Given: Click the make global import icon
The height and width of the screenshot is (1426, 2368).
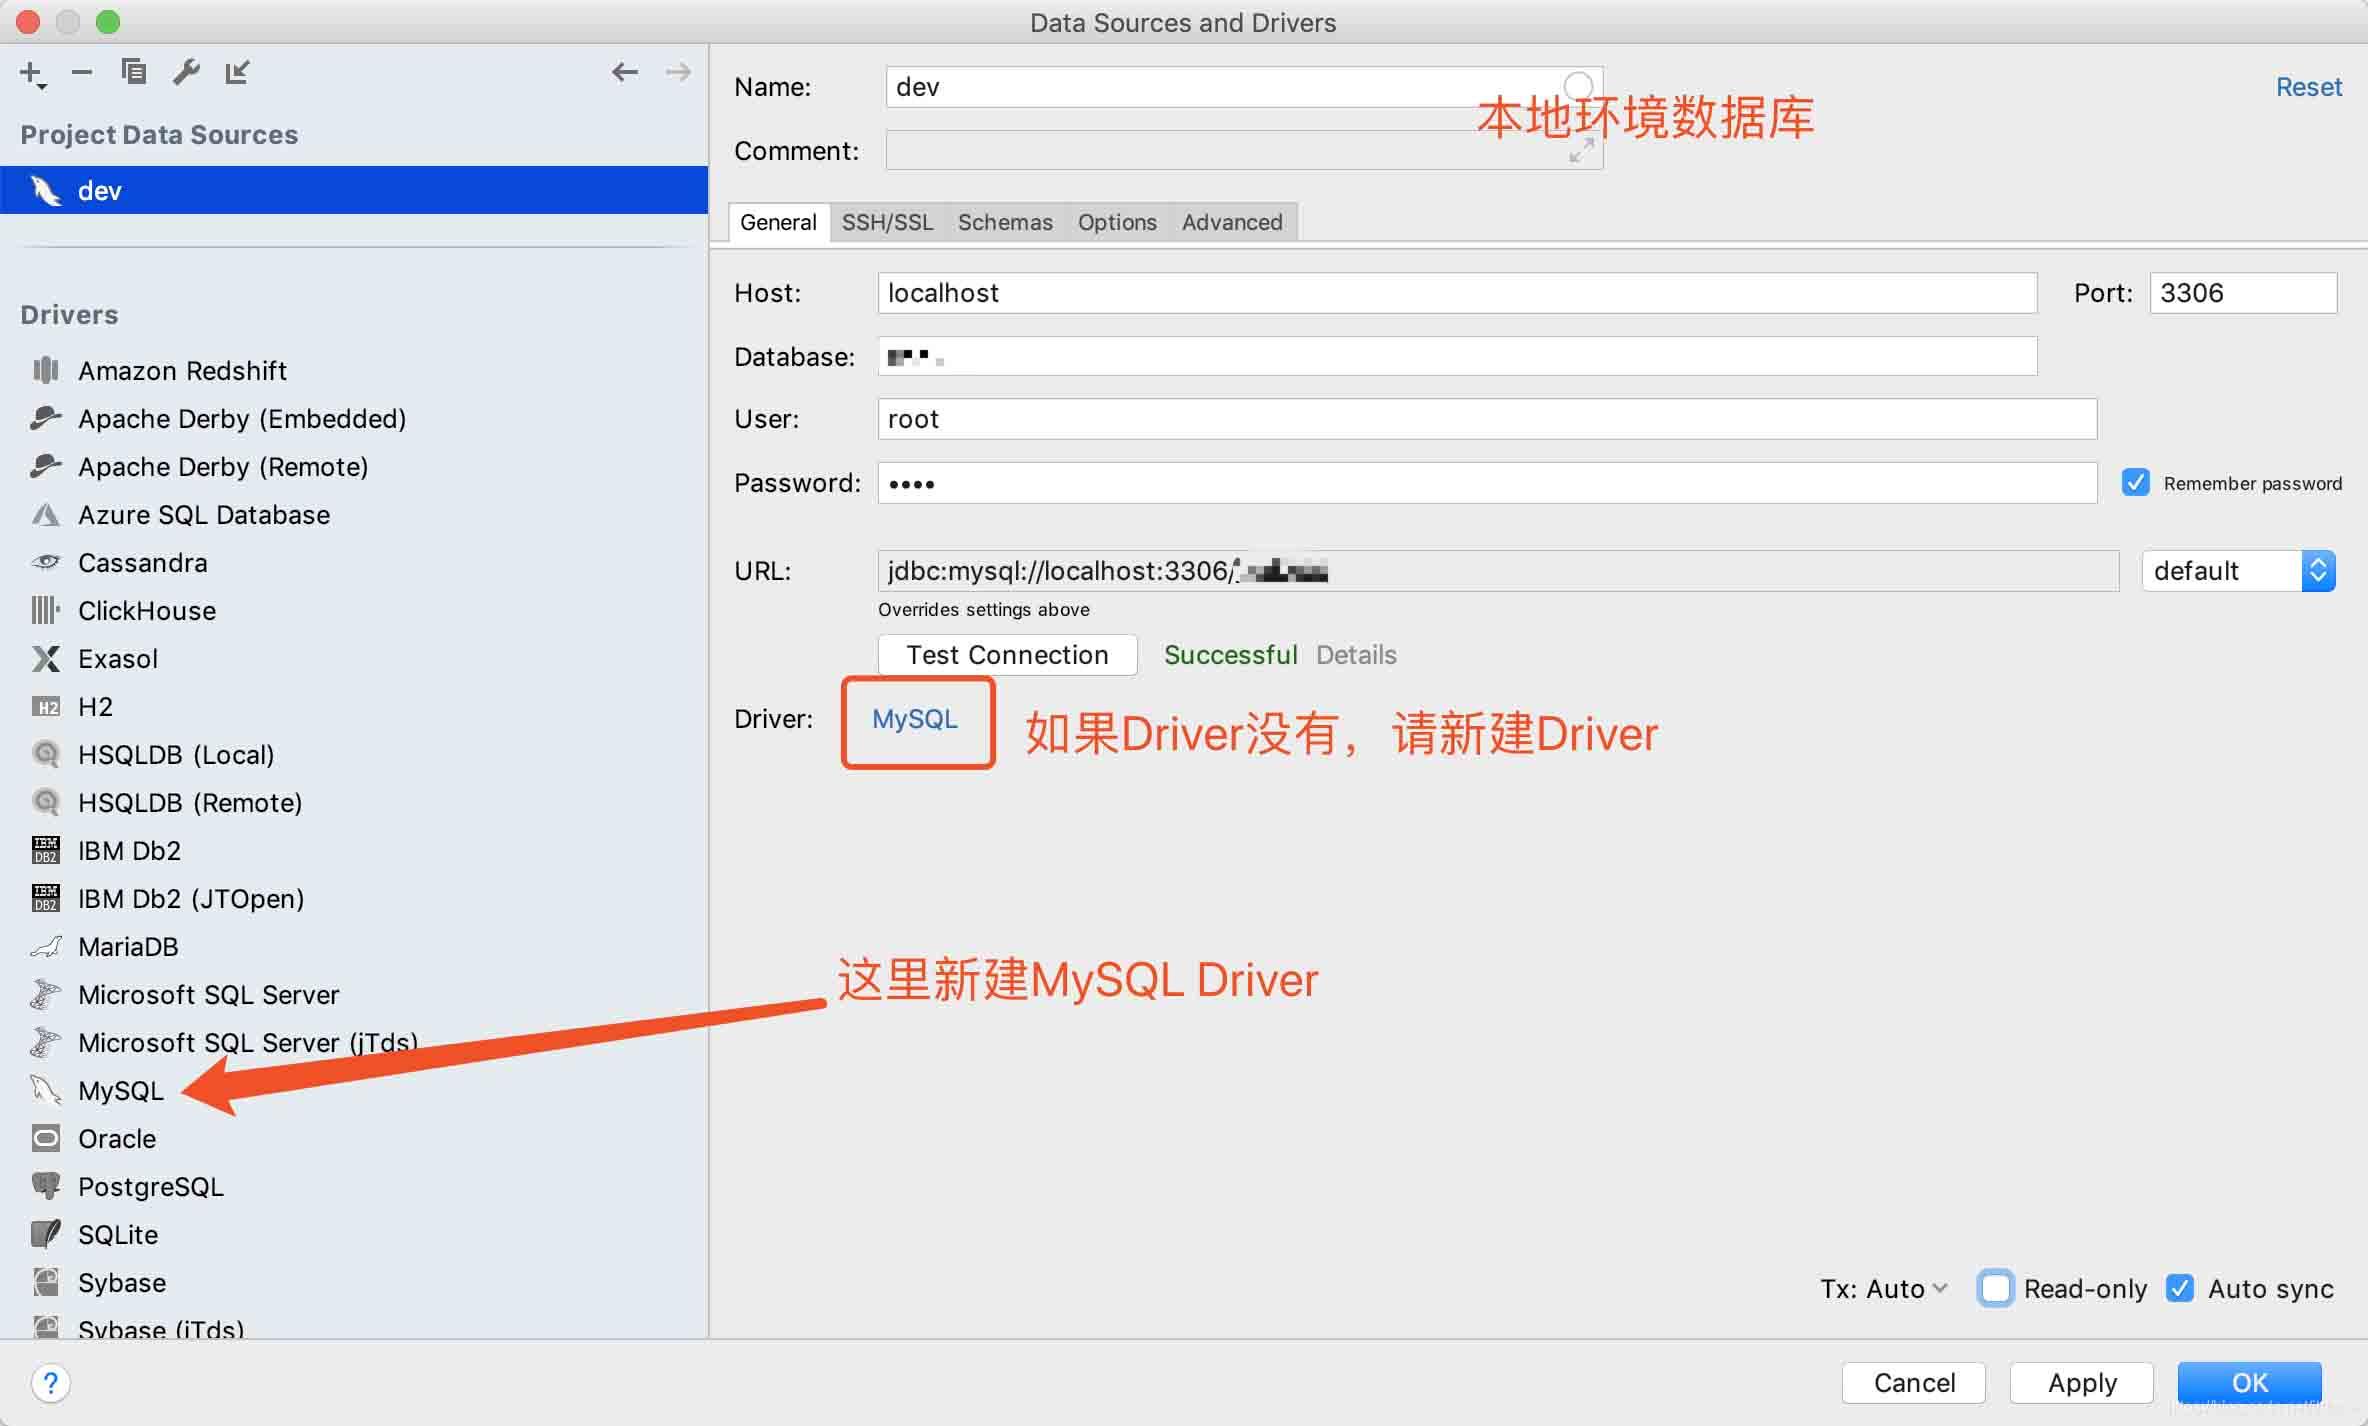Looking at the screenshot, I should tap(238, 72).
